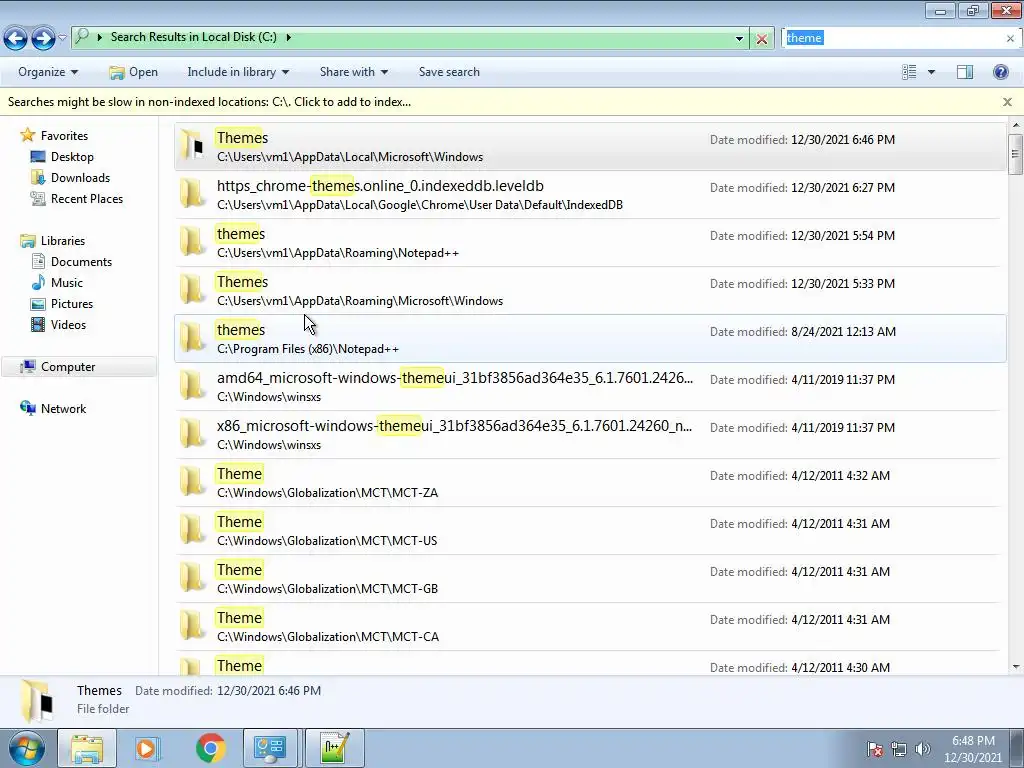Select the https_chrome-themes.online_0.indexeddb.leveldb folder
Viewport: 1024px width, 768px height.
click(x=590, y=195)
